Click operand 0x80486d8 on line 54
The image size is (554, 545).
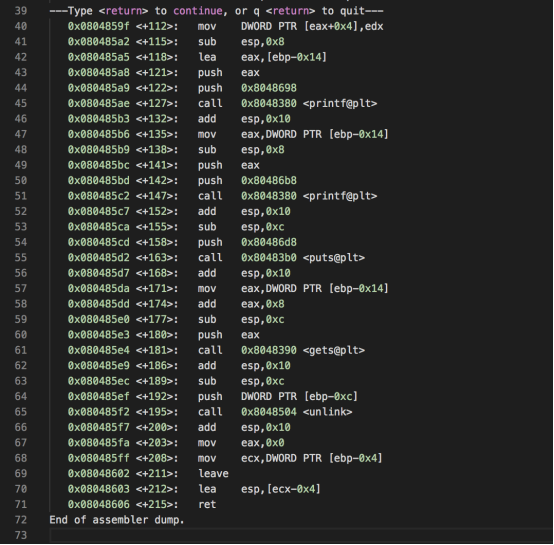point(269,242)
